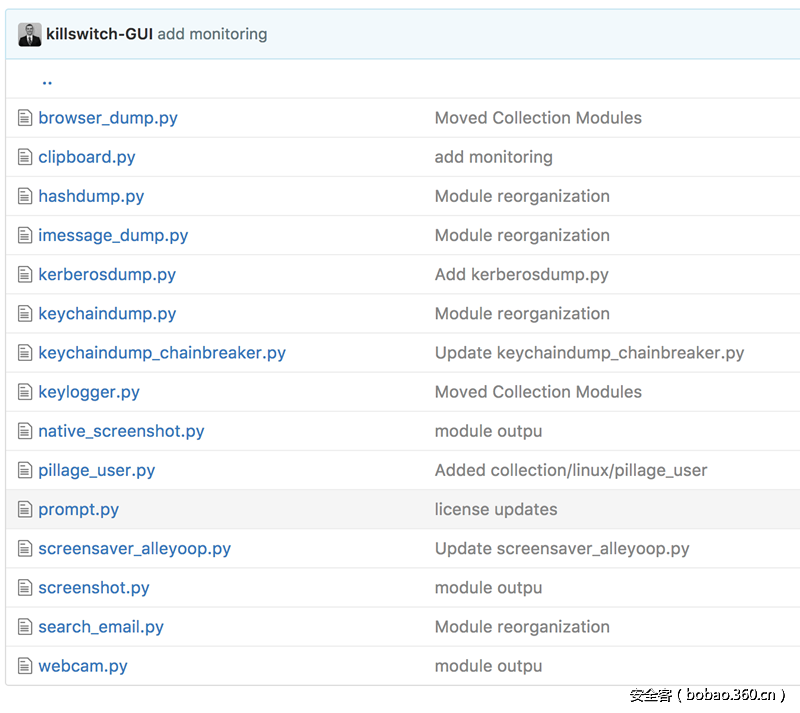Open the "add monitoring" latest commit message
The height and width of the screenshot is (713, 800).
tap(212, 34)
